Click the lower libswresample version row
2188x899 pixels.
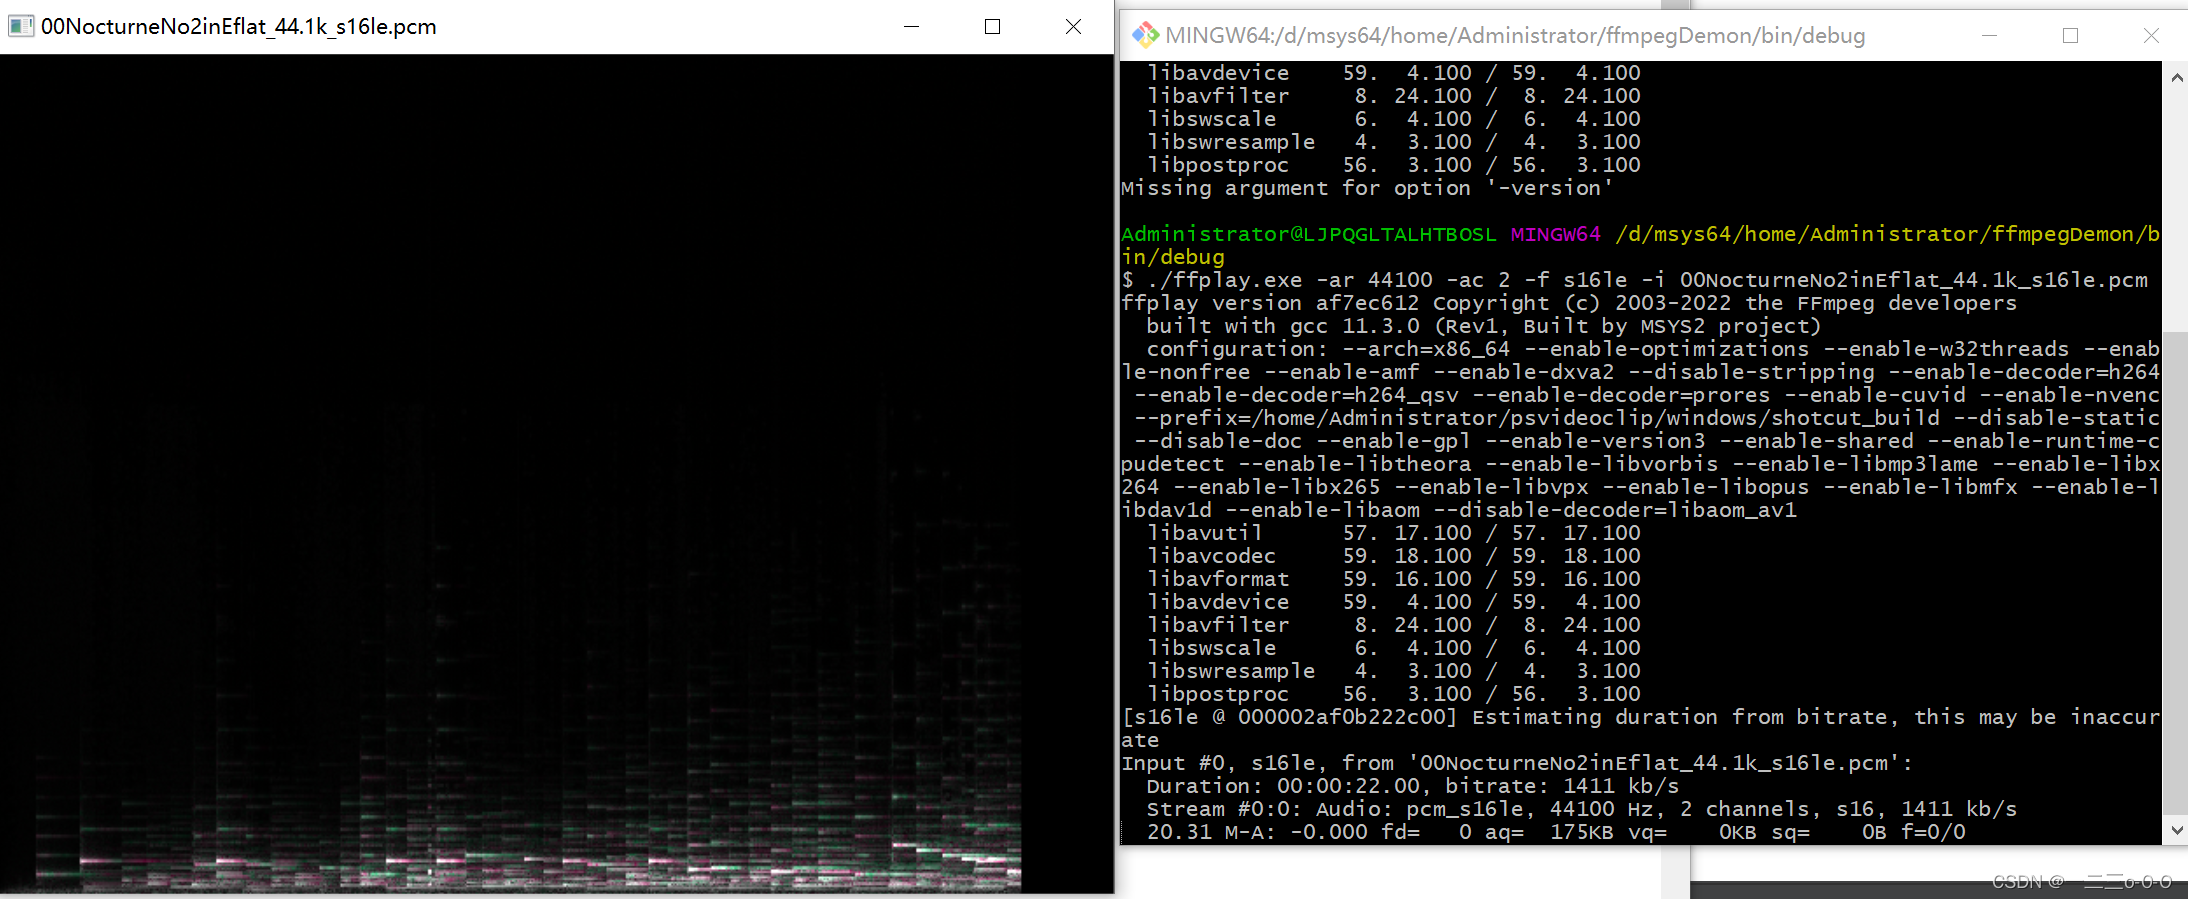1394,671
